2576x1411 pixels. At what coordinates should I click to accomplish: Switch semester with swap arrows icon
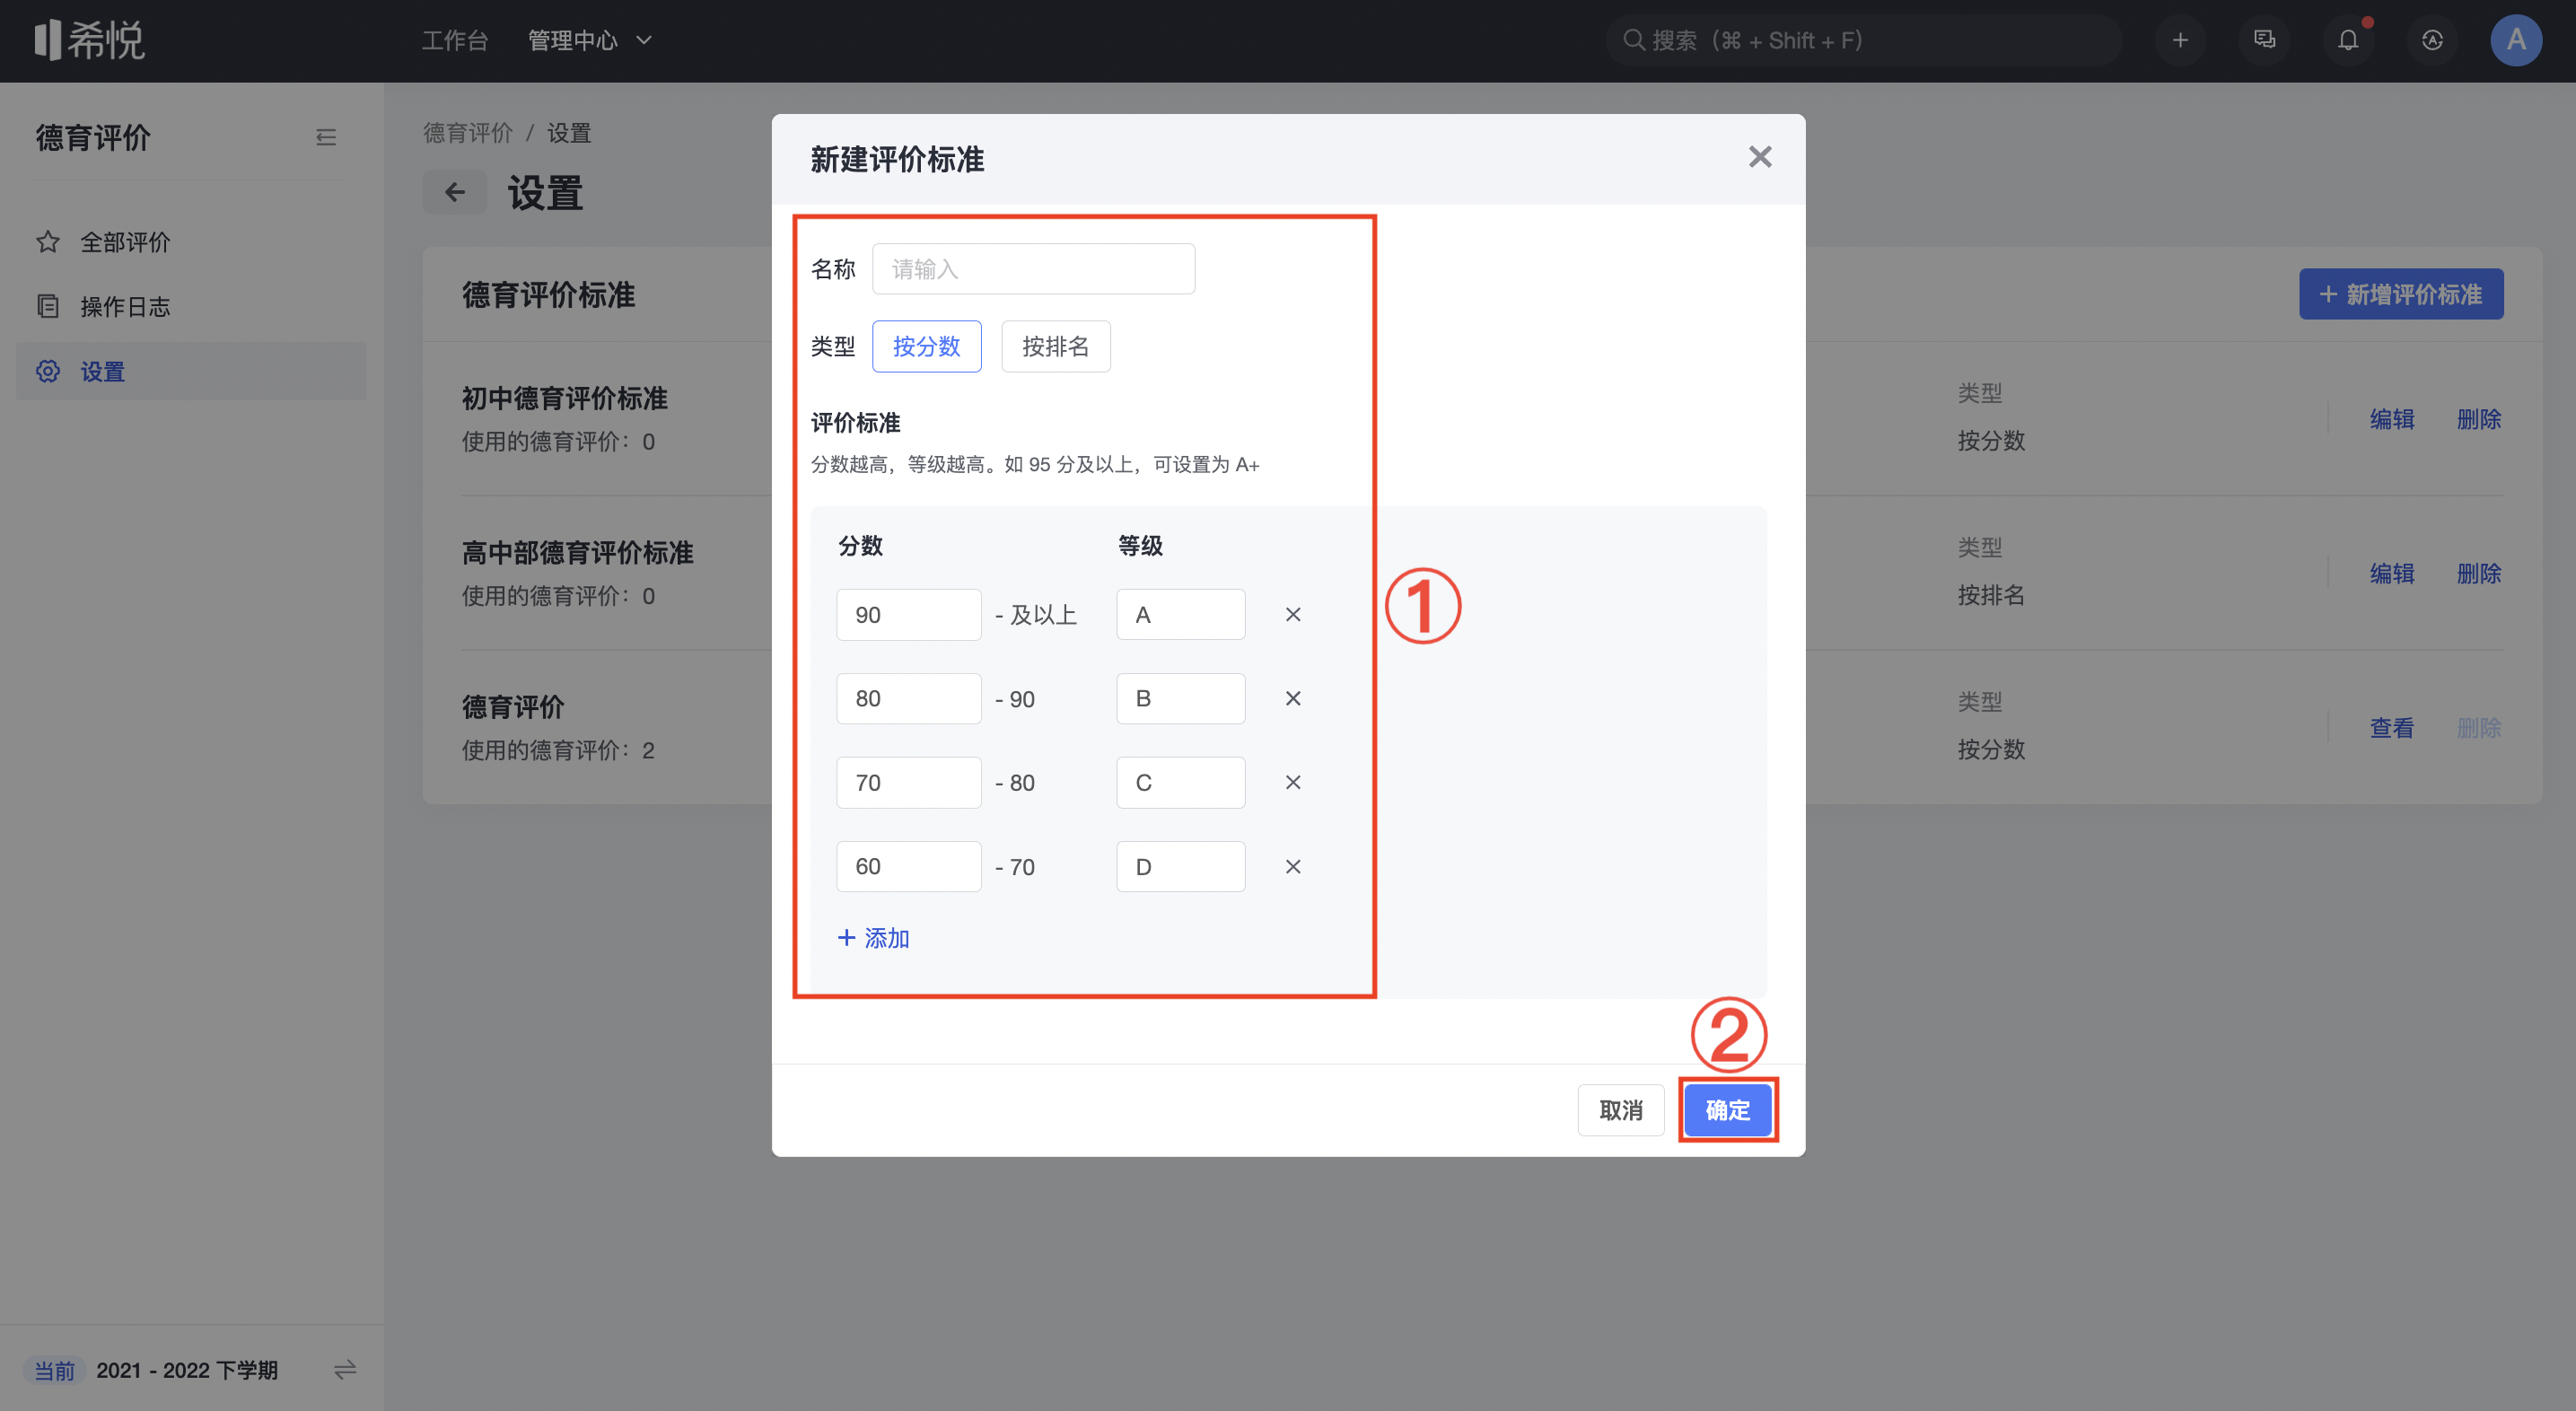click(345, 1369)
